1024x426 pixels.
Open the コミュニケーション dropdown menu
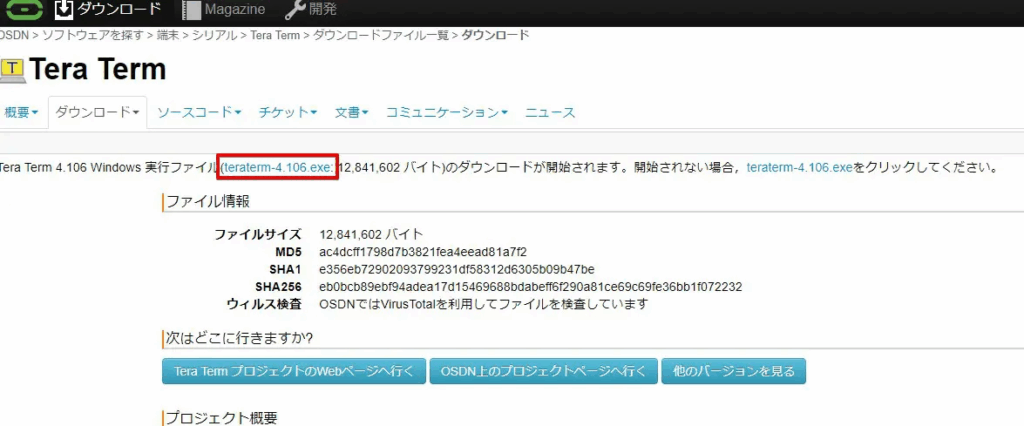click(x=447, y=113)
